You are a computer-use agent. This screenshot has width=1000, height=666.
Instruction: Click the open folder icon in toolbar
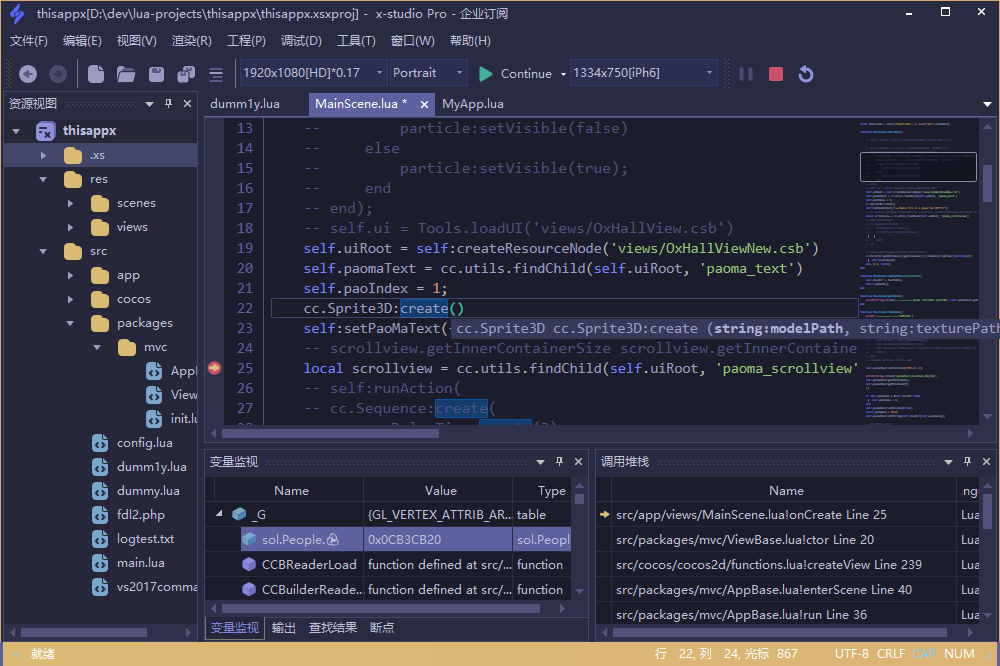(x=126, y=74)
